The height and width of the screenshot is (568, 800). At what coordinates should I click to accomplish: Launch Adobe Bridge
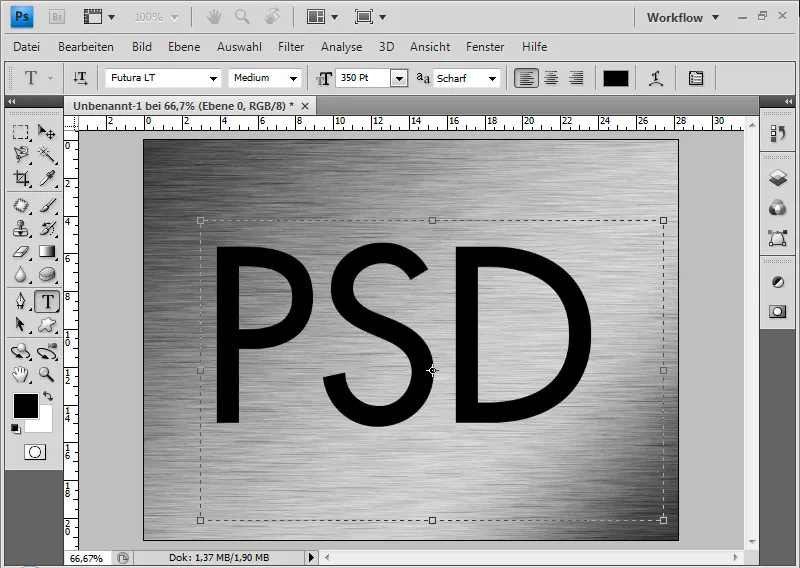pyautogui.click(x=57, y=17)
